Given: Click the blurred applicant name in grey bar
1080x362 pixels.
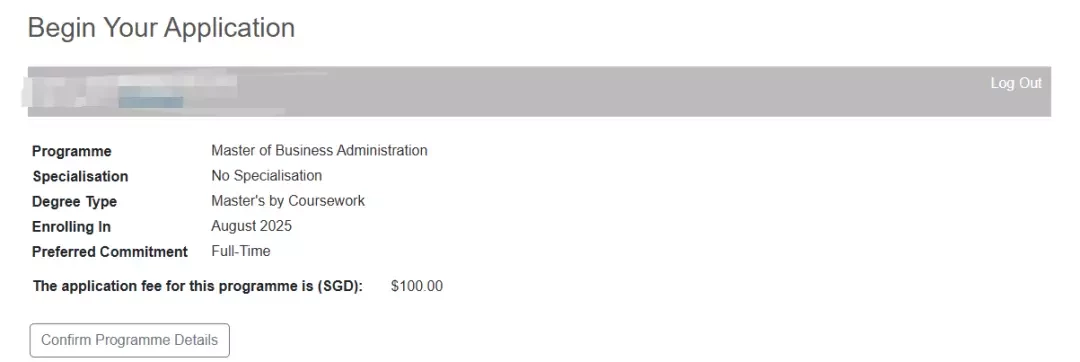Looking at the screenshot, I should pyautogui.click(x=131, y=85).
